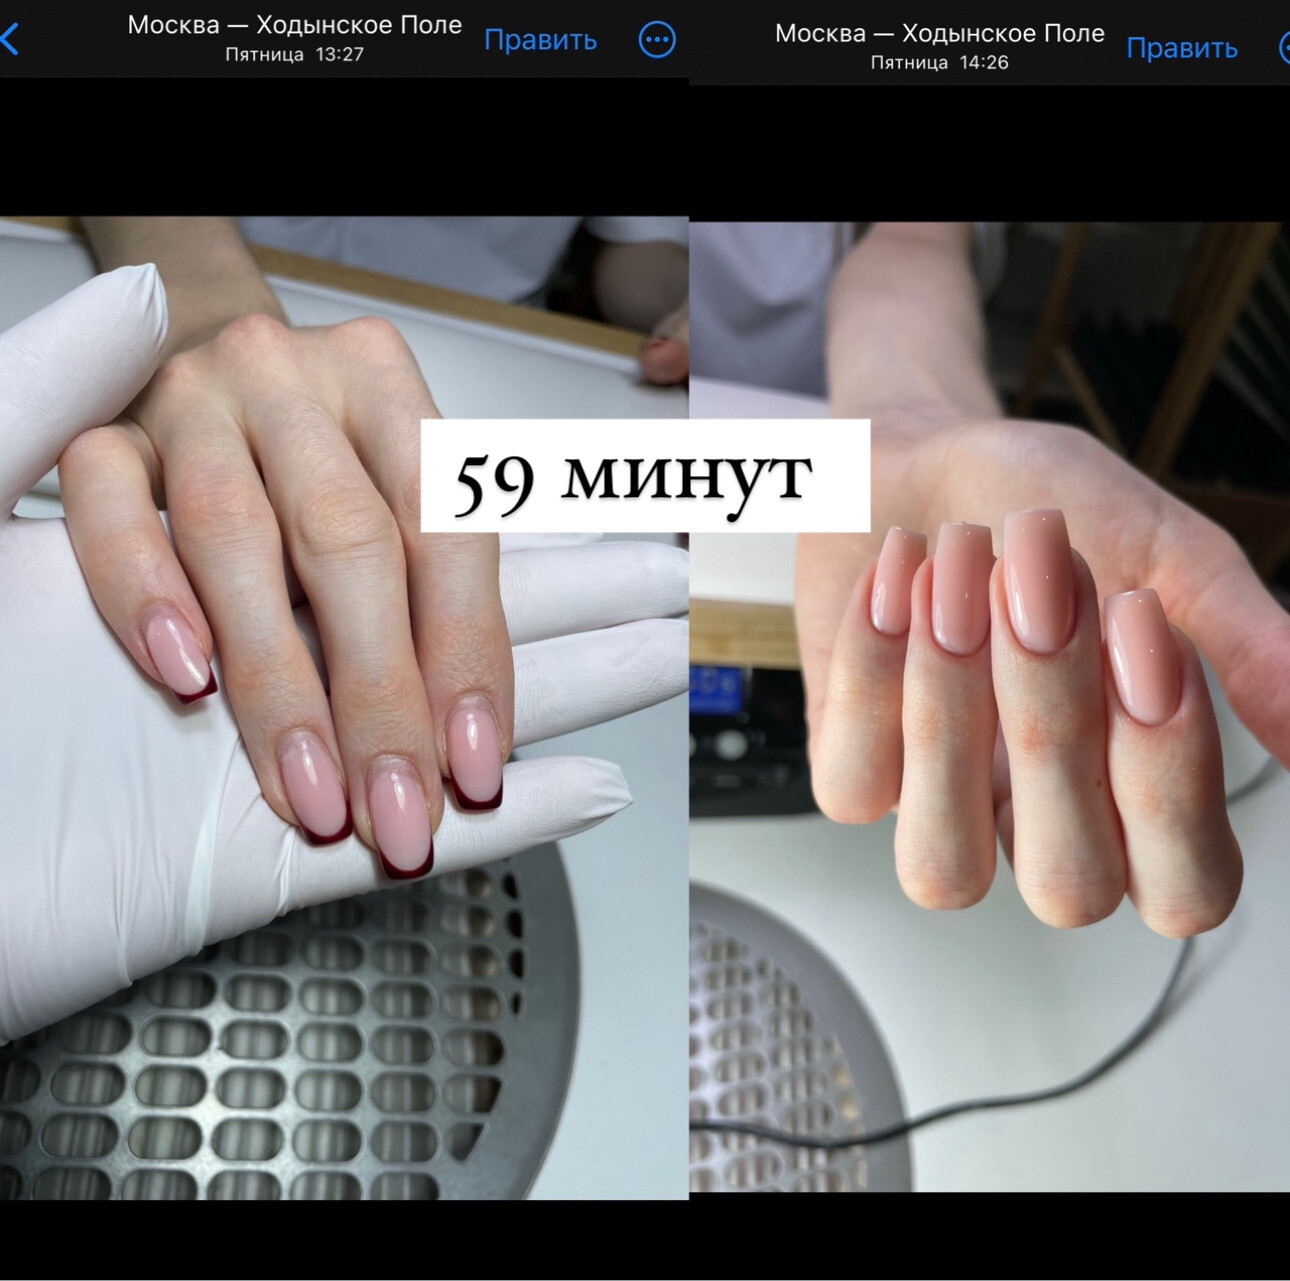
Task: Tap the Пятница 14:26 timestamp
Action: coord(939,63)
